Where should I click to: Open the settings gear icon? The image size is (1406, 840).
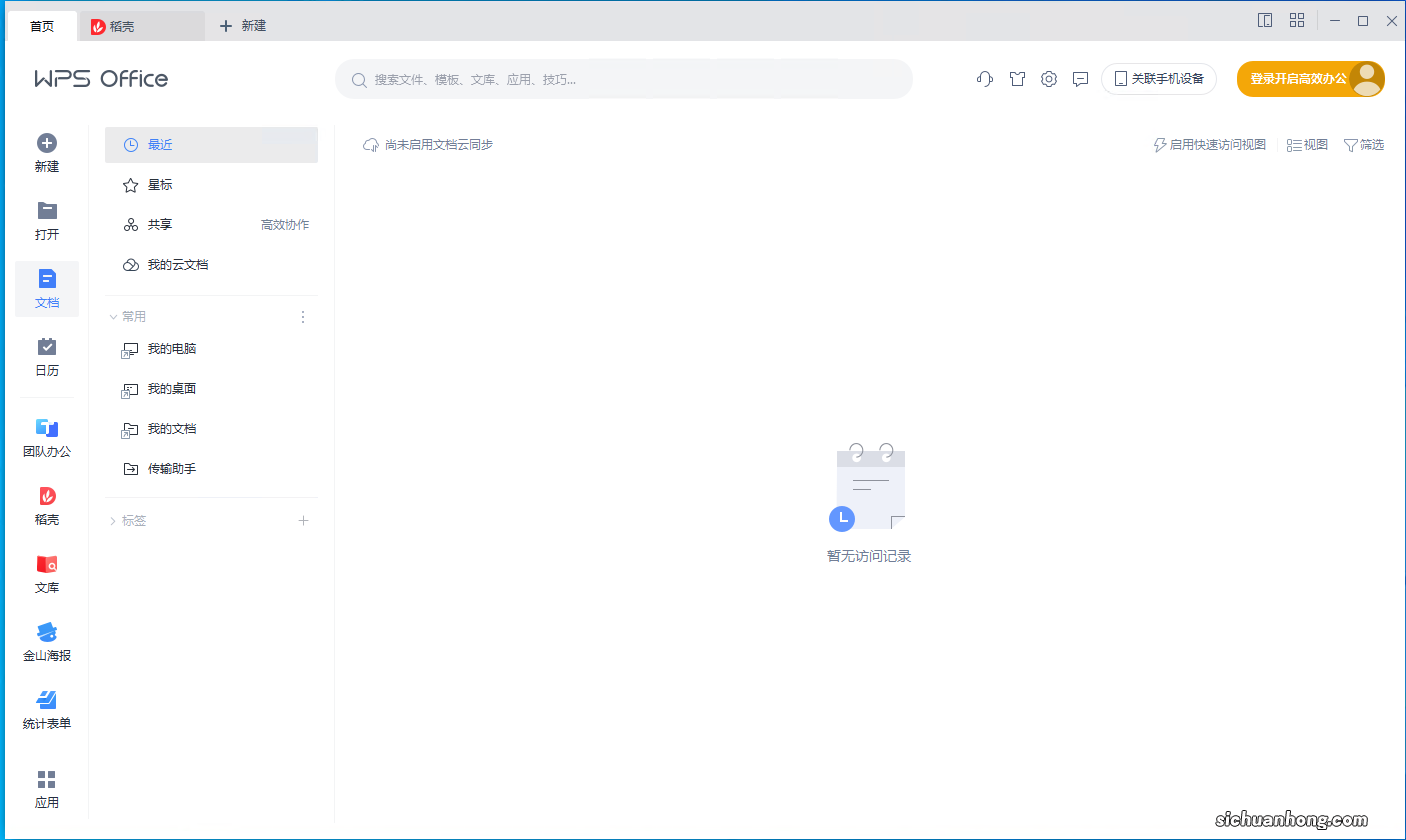click(1049, 79)
